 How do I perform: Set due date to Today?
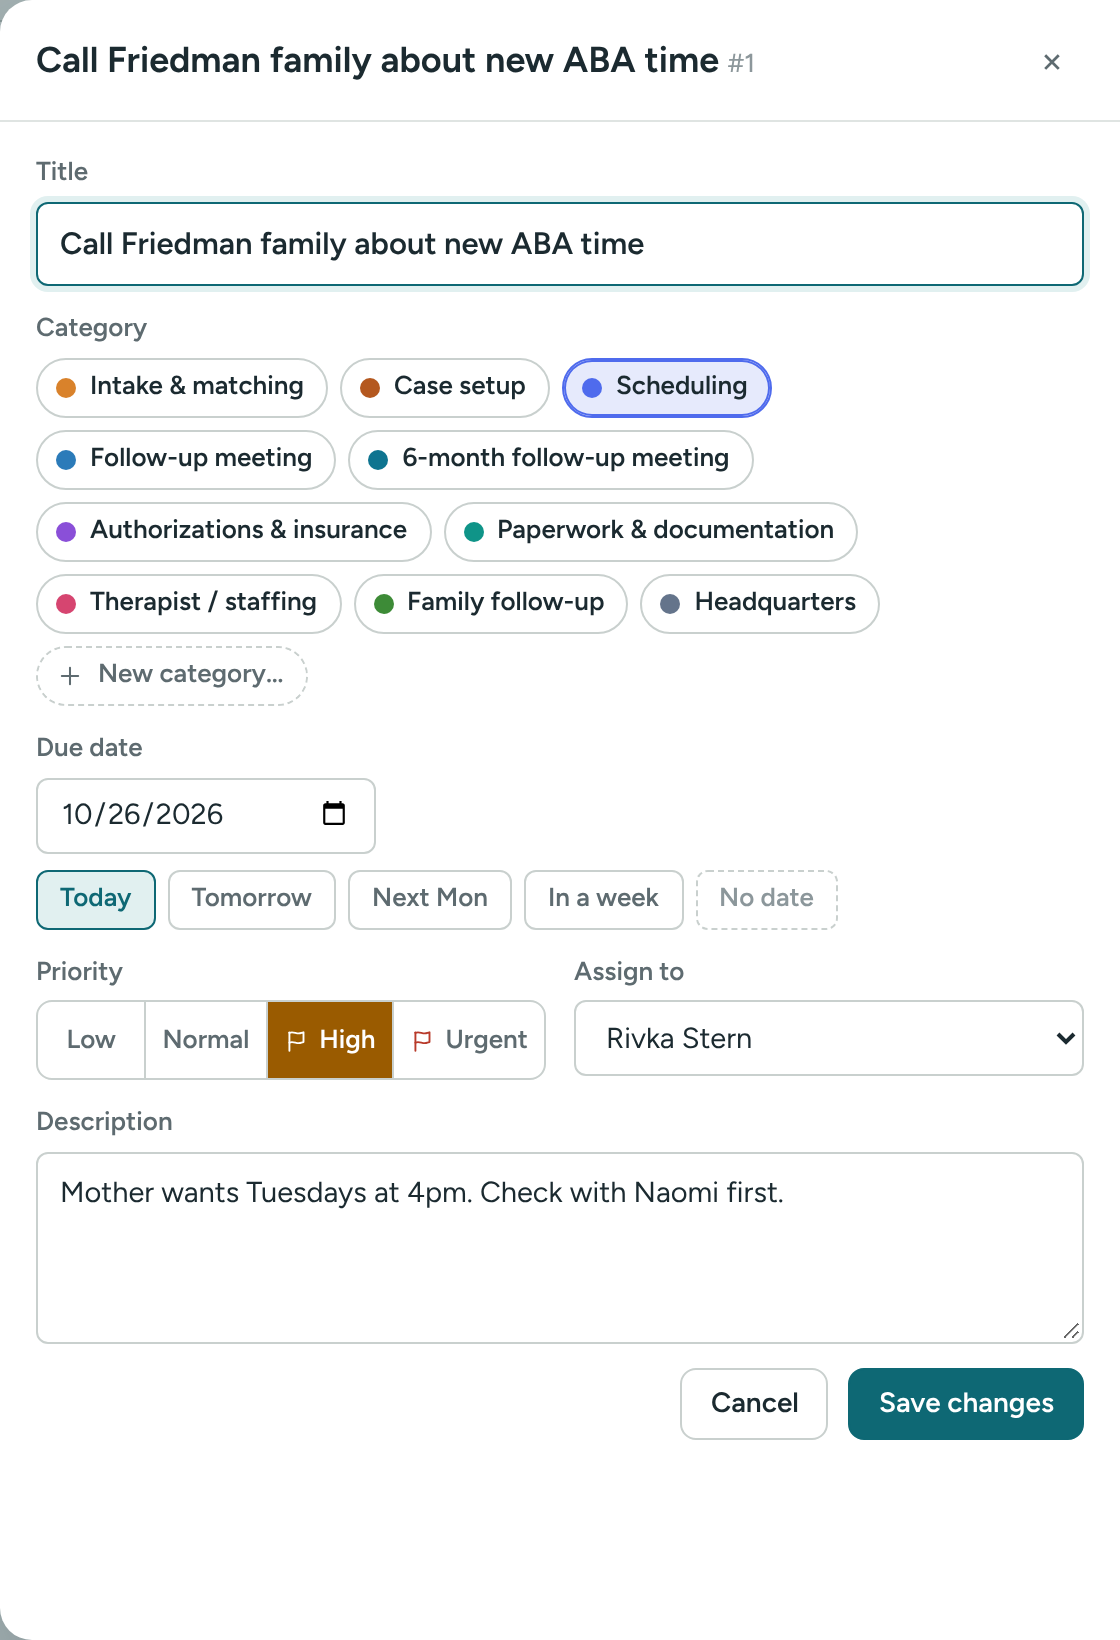[96, 899]
